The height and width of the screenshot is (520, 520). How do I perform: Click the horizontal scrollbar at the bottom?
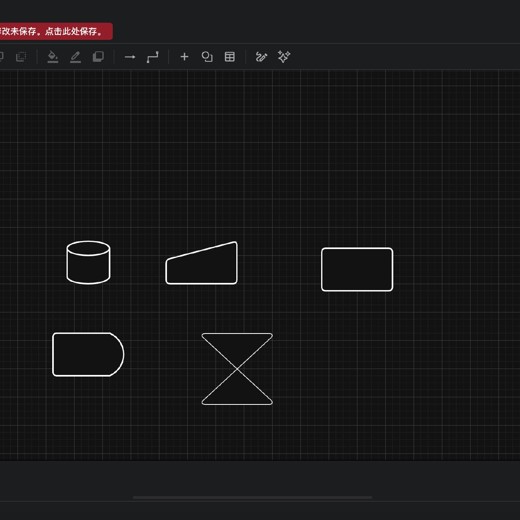coord(252,497)
